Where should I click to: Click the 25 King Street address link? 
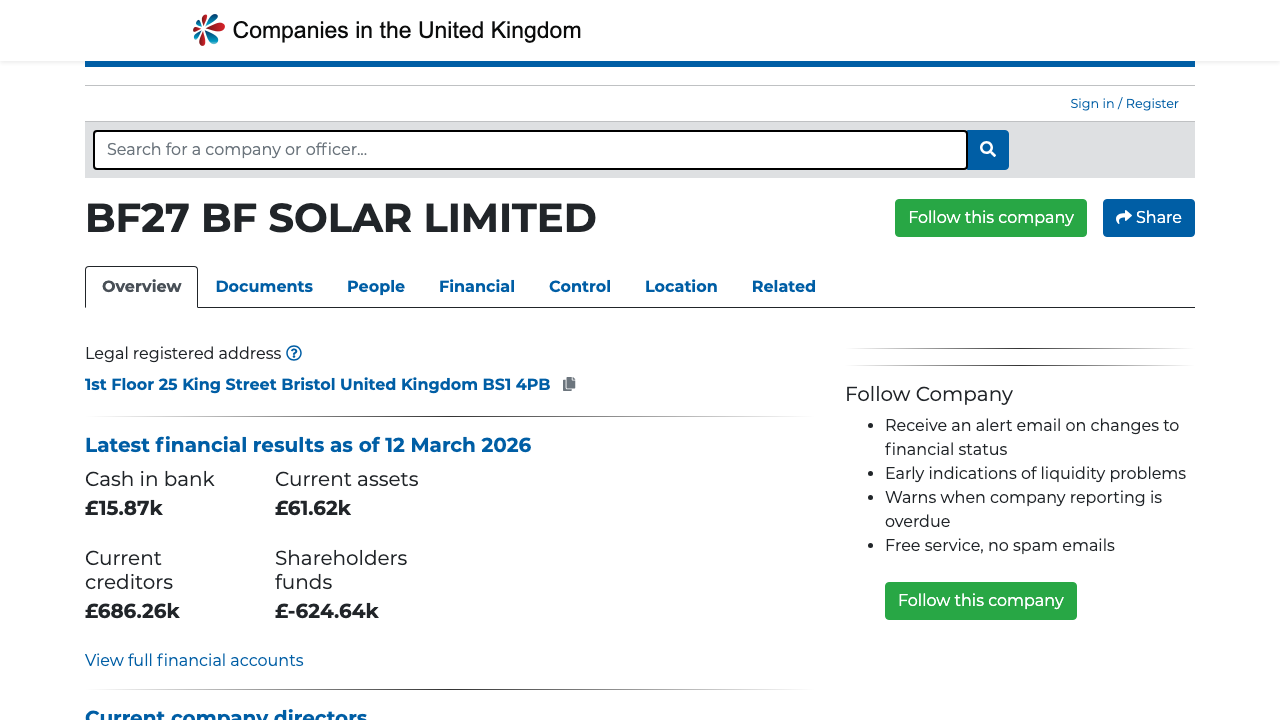(x=317, y=384)
